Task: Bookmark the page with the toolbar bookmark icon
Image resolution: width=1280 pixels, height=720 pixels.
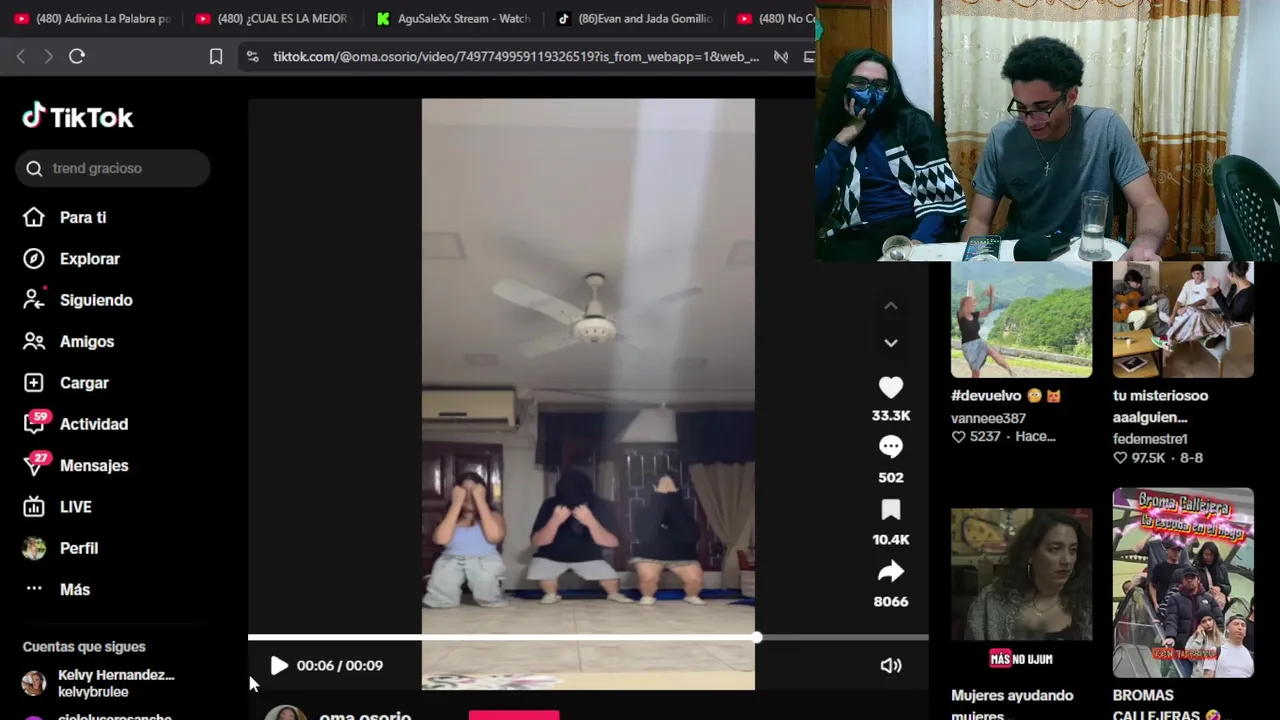Action: click(216, 57)
